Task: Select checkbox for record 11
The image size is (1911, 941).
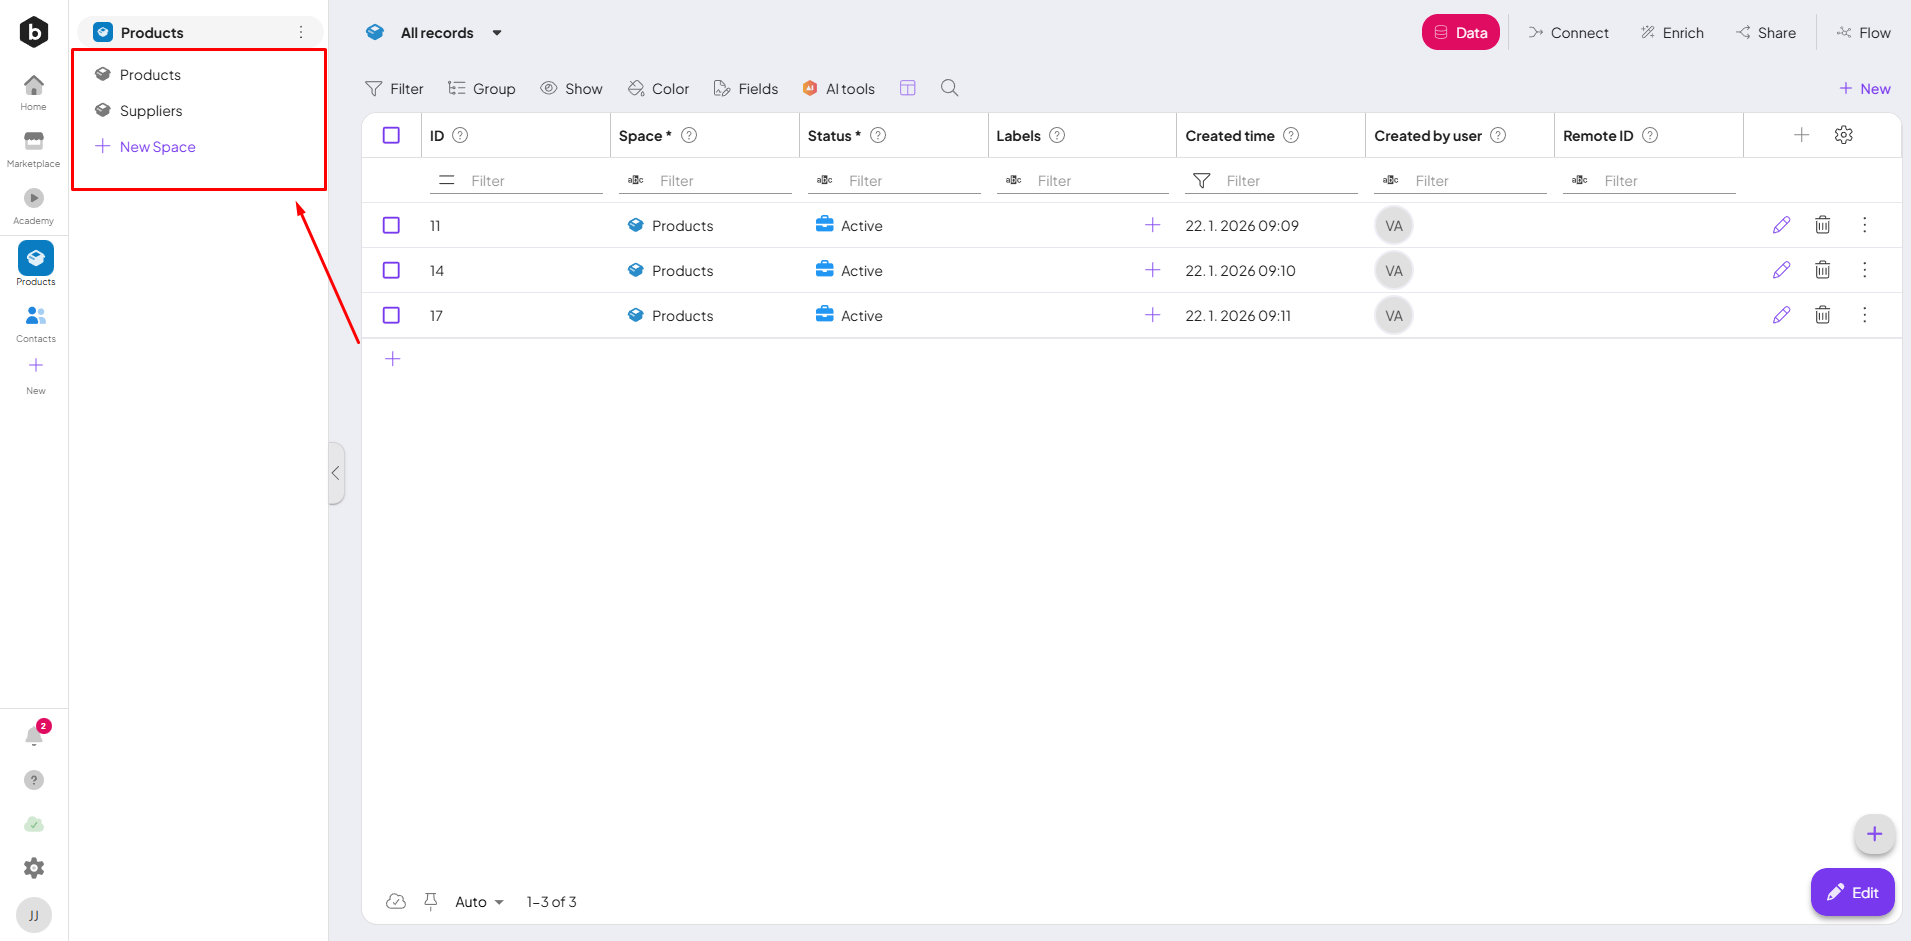Action: pyautogui.click(x=391, y=225)
